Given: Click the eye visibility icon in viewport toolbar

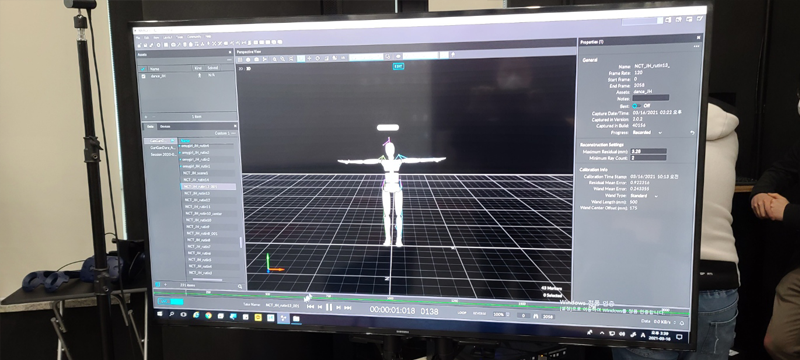Looking at the screenshot, I should pyautogui.click(x=398, y=57).
